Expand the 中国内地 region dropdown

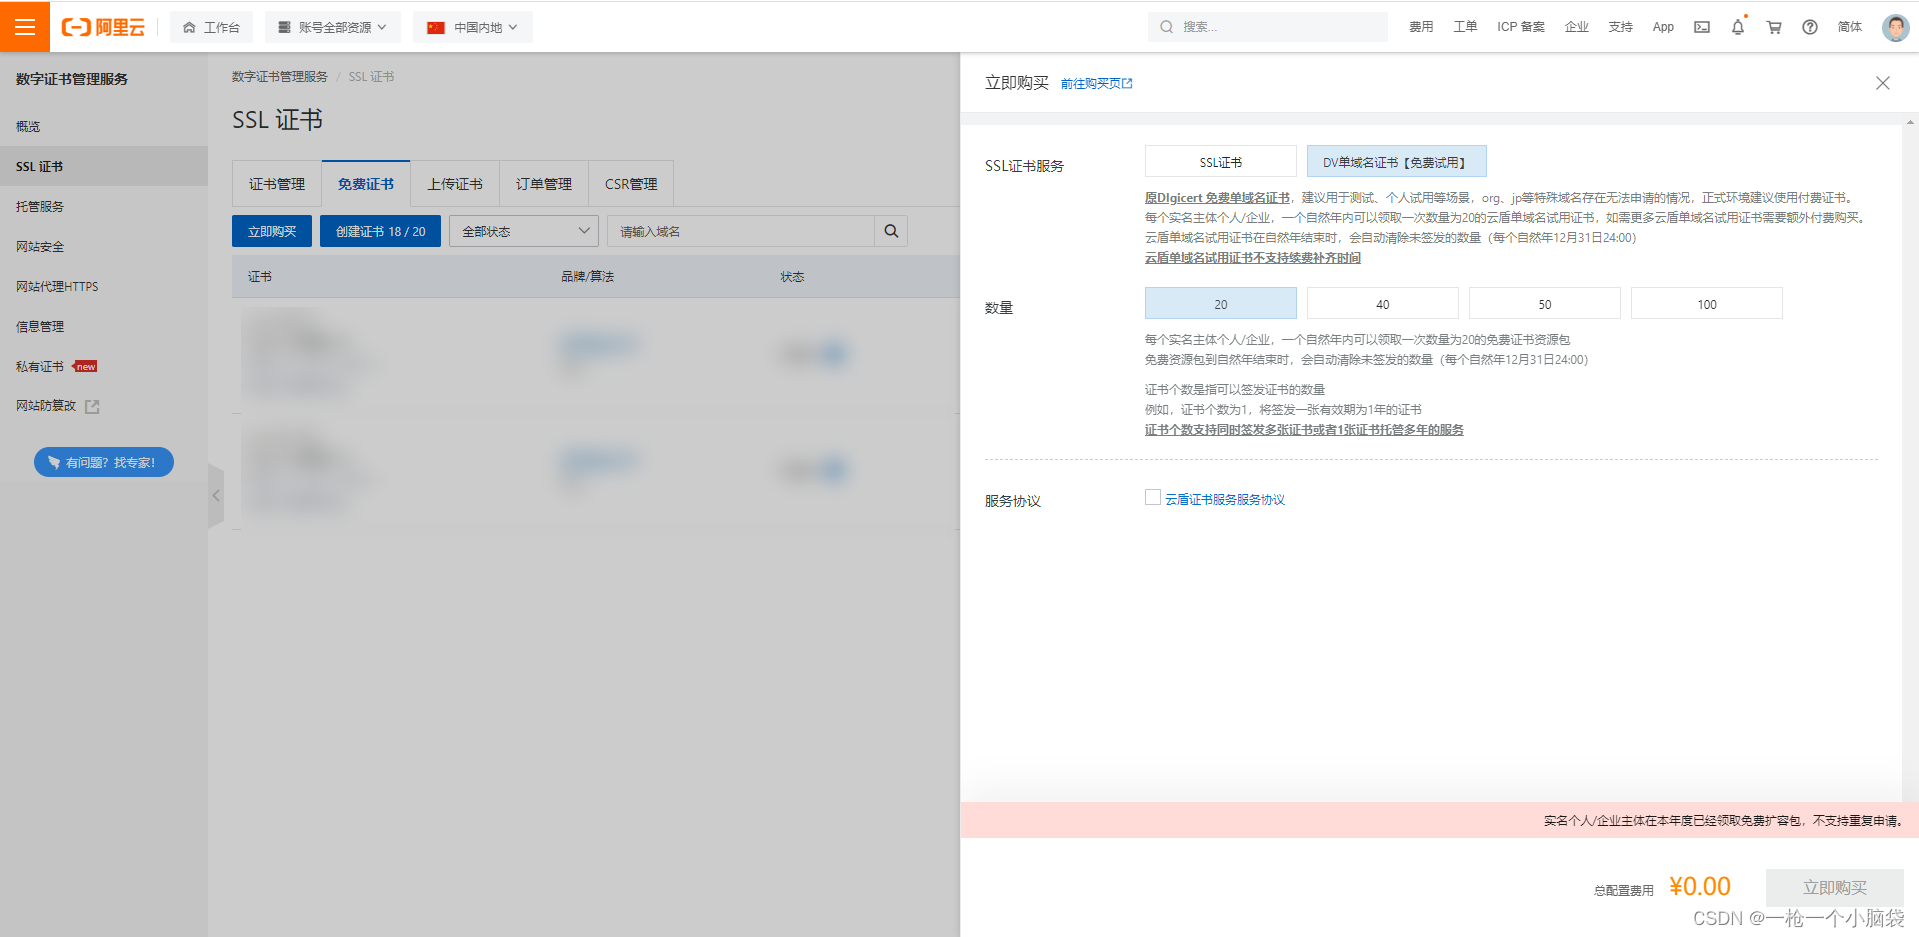tap(472, 27)
